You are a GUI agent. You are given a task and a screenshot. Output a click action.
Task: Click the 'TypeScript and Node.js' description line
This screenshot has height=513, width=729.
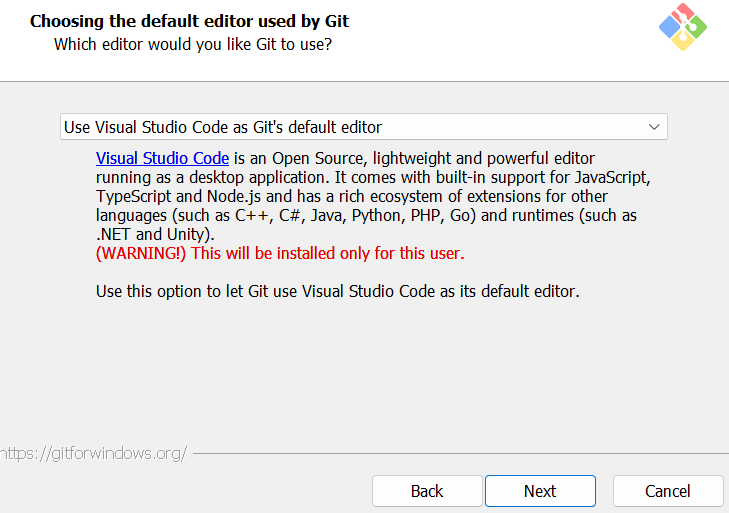180,196
